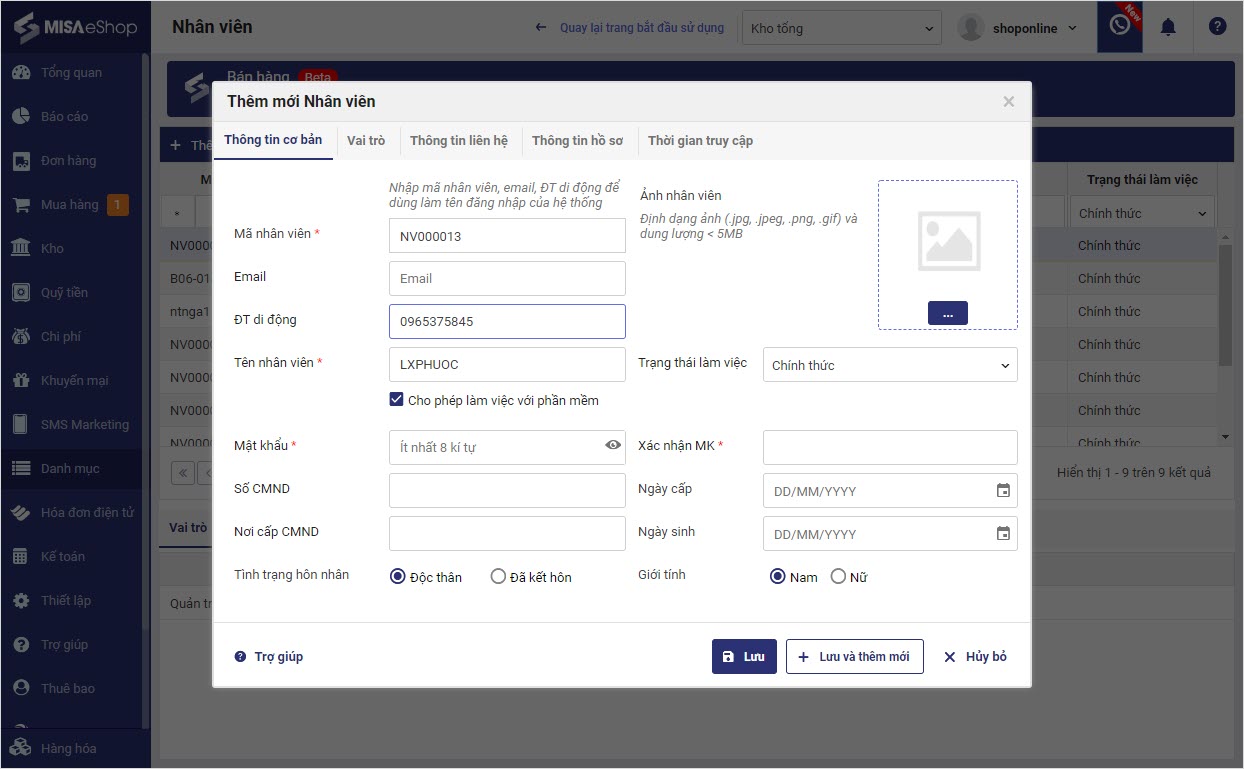Click Hủy bỏ cancel button

coord(975,656)
